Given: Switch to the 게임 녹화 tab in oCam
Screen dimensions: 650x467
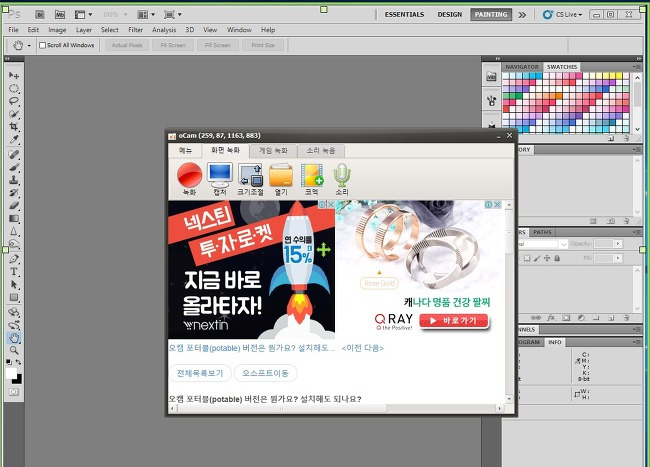Looking at the screenshot, I should [273, 150].
